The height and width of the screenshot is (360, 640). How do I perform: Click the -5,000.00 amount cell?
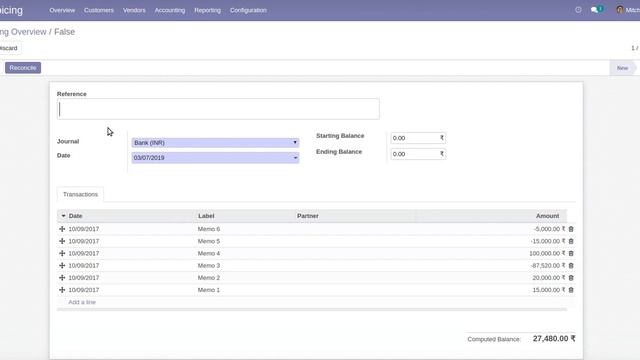tap(549, 229)
